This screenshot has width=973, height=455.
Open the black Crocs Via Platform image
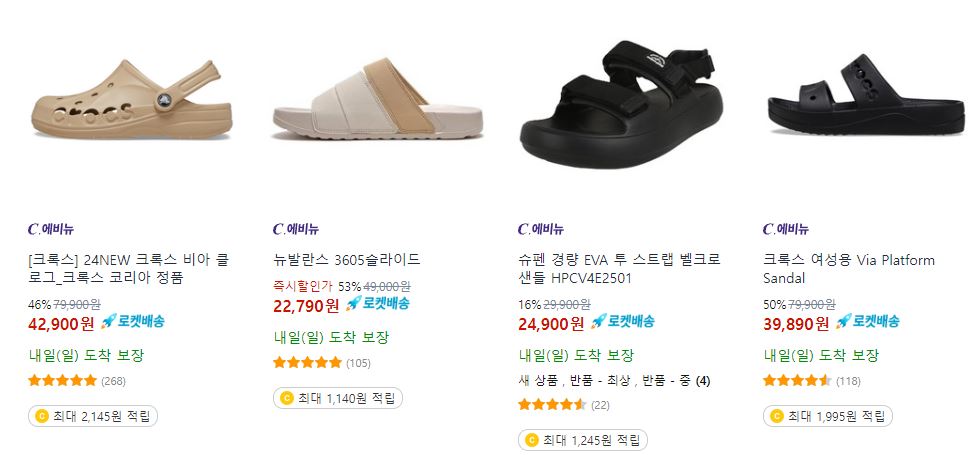coord(866,94)
